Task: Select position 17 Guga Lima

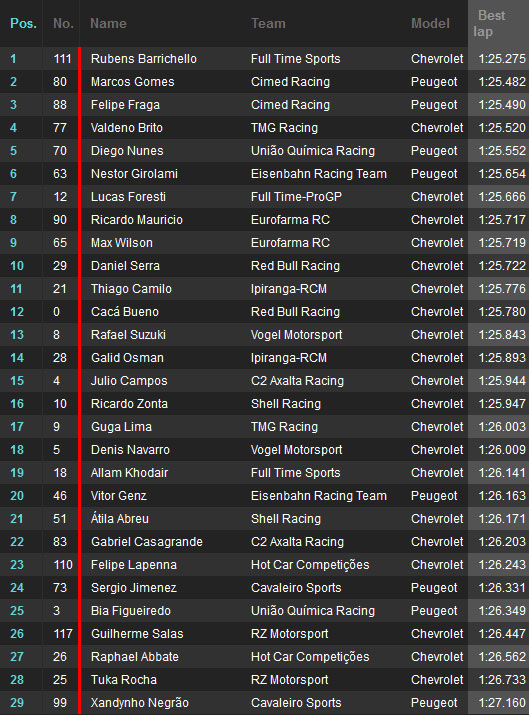Action: pyautogui.click(x=264, y=427)
